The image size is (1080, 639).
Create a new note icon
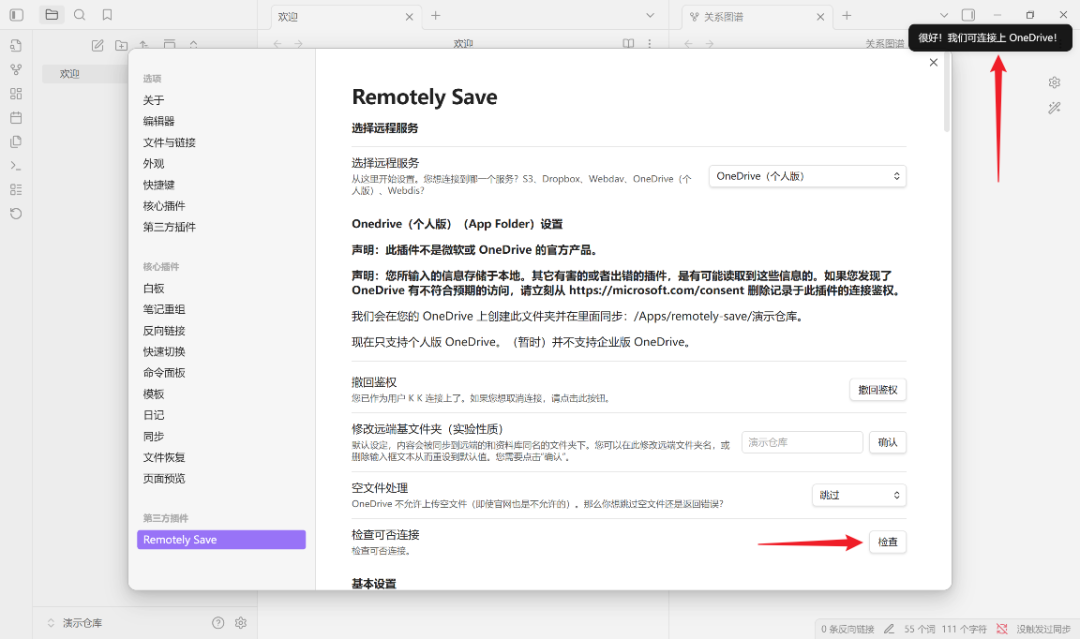pos(98,45)
